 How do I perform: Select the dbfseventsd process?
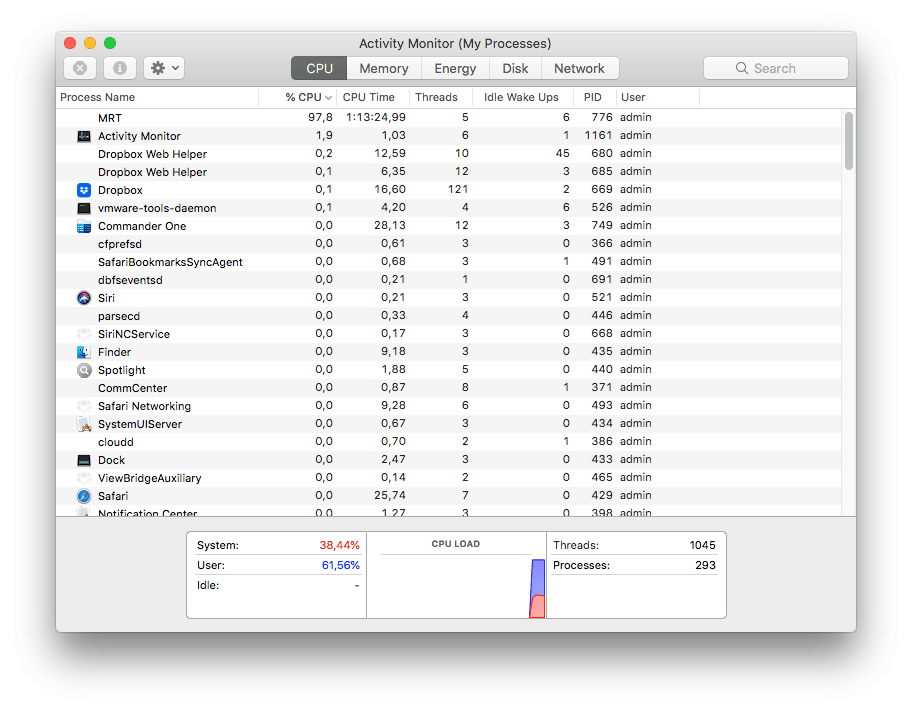pos(449,280)
